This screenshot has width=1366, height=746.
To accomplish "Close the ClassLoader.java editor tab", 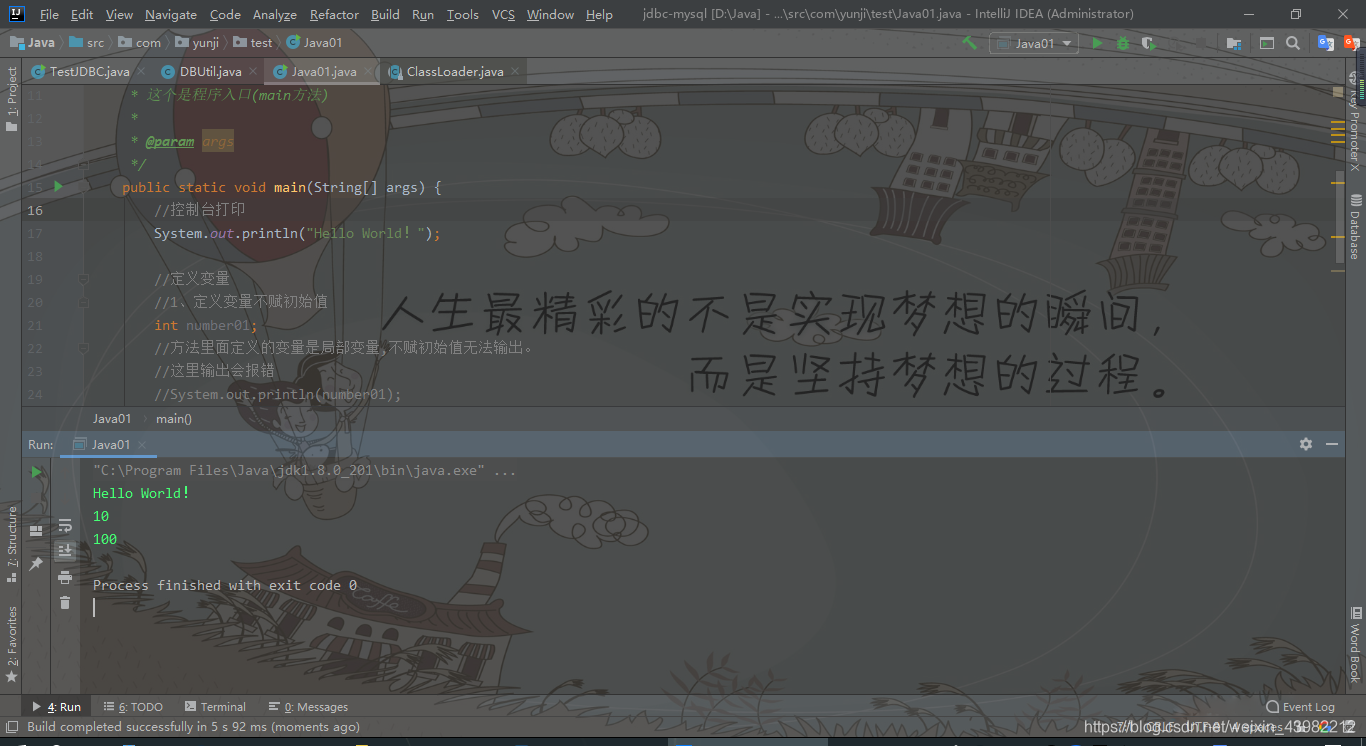I will [515, 71].
